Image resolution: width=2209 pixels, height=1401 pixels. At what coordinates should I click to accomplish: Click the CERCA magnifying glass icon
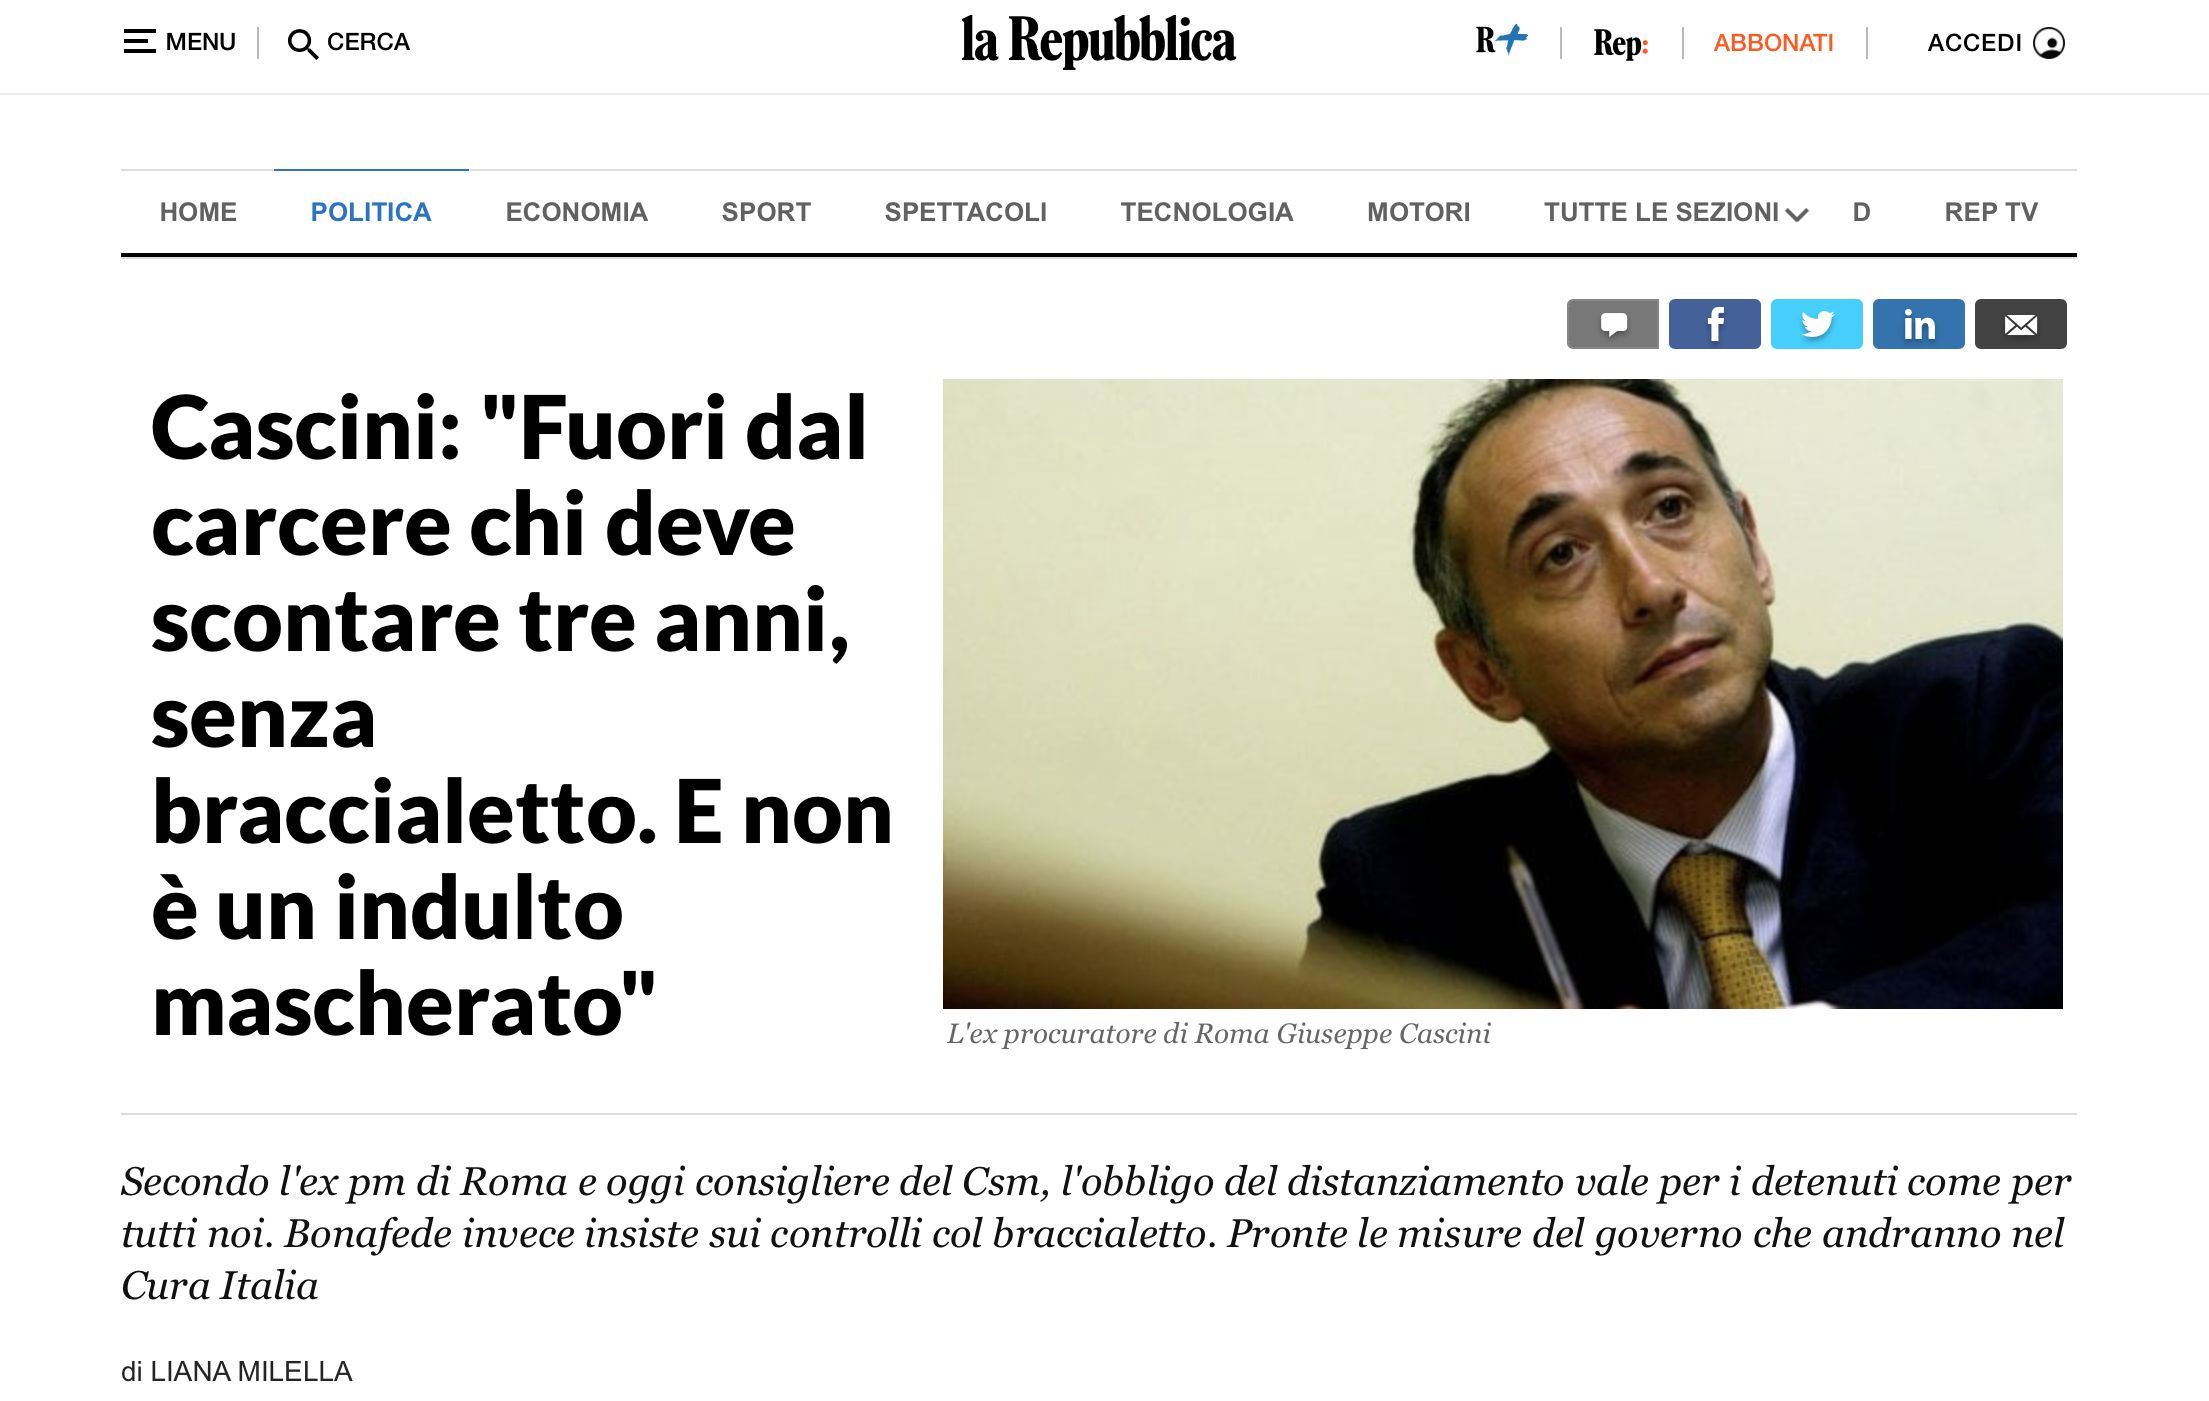coord(302,44)
